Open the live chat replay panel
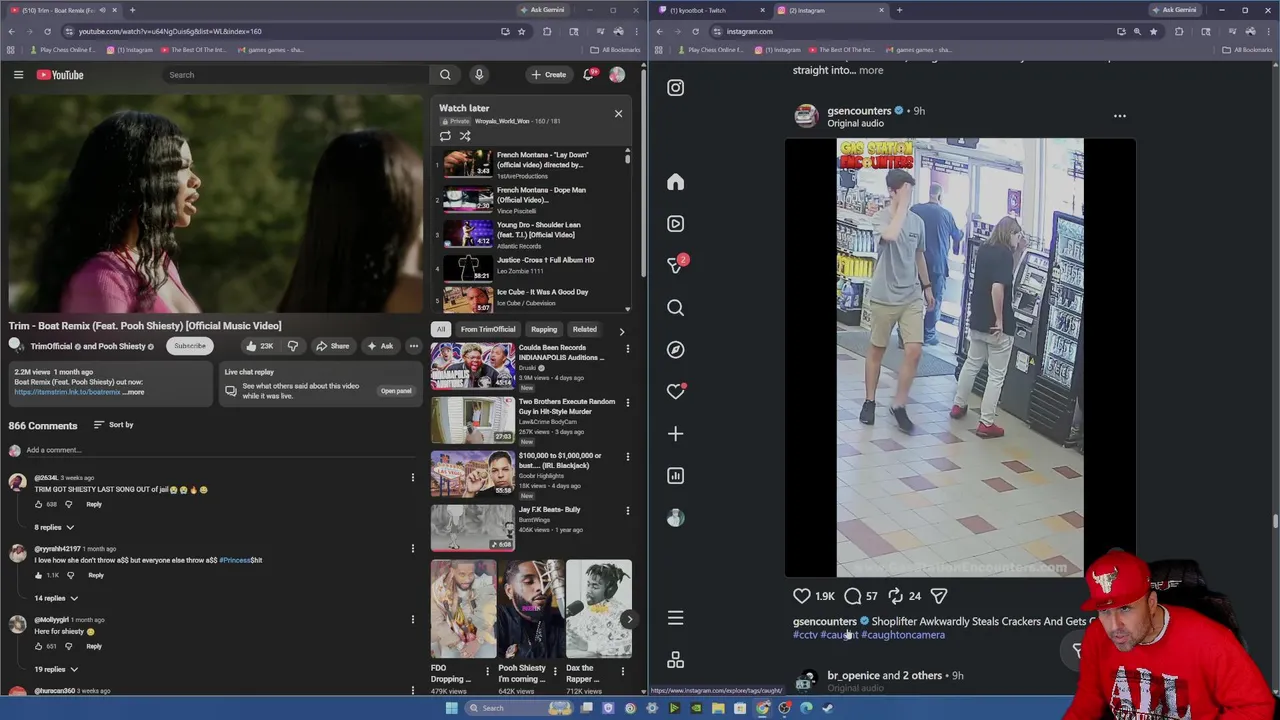 click(395, 391)
